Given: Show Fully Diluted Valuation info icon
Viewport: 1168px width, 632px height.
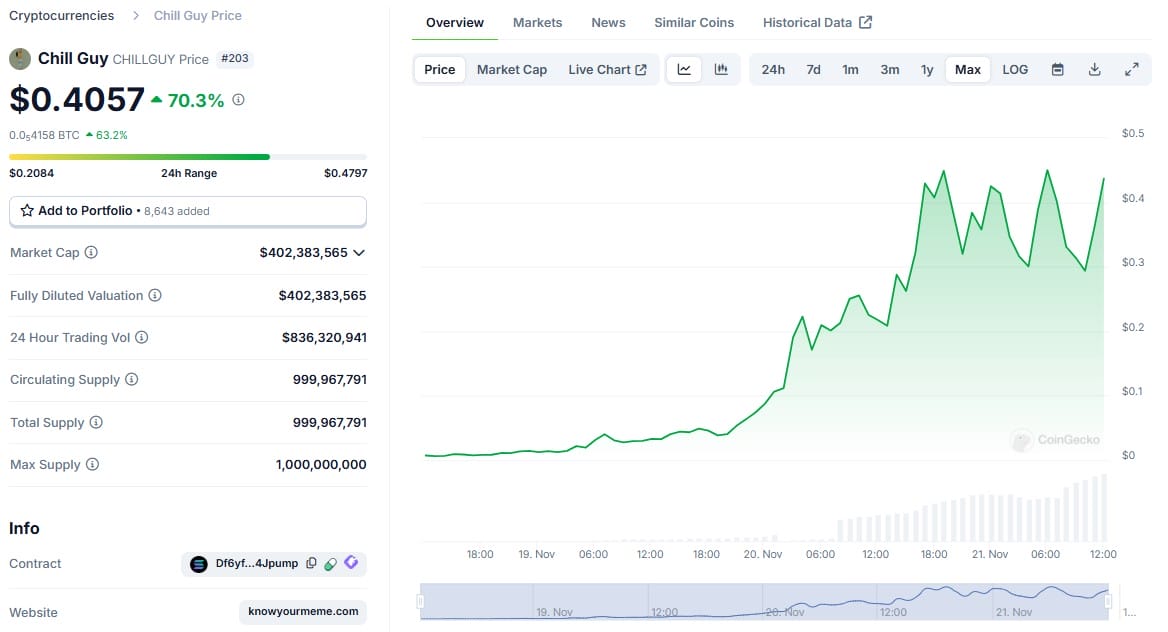Looking at the screenshot, I should coord(155,295).
